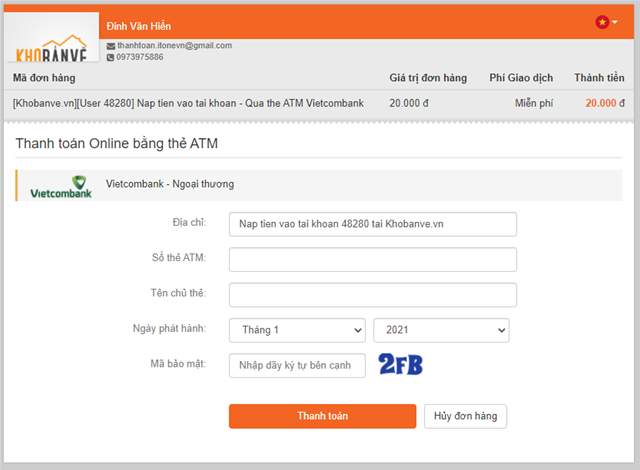Click the Khobanve logo
The height and width of the screenshot is (470, 640).
tap(51, 37)
